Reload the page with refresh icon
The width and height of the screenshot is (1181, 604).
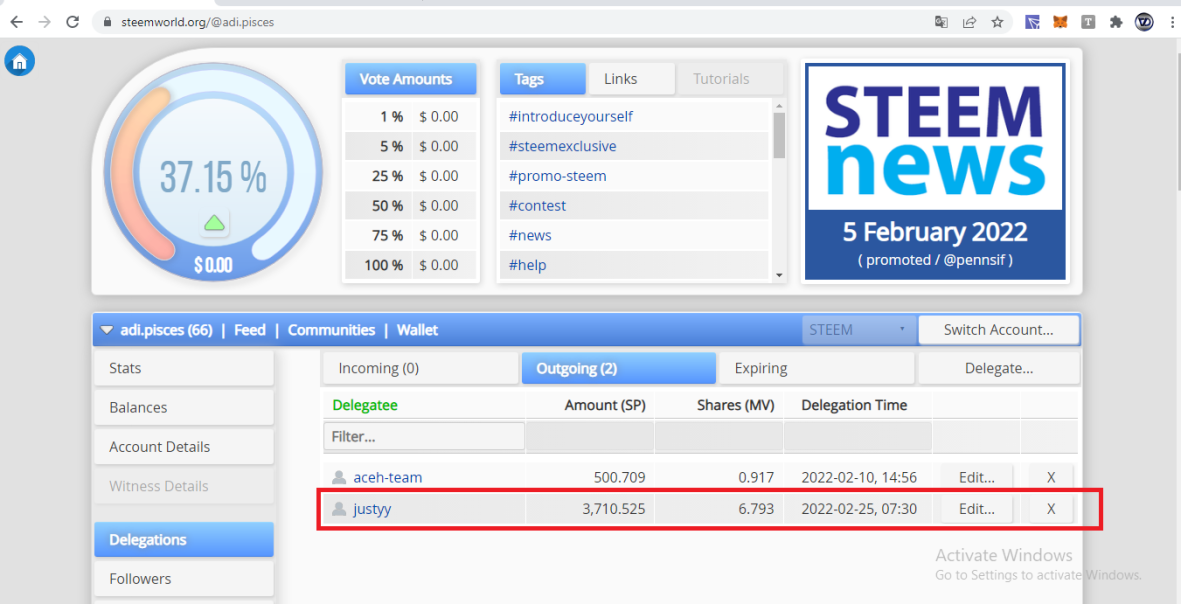pyautogui.click(x=72, y=22)
